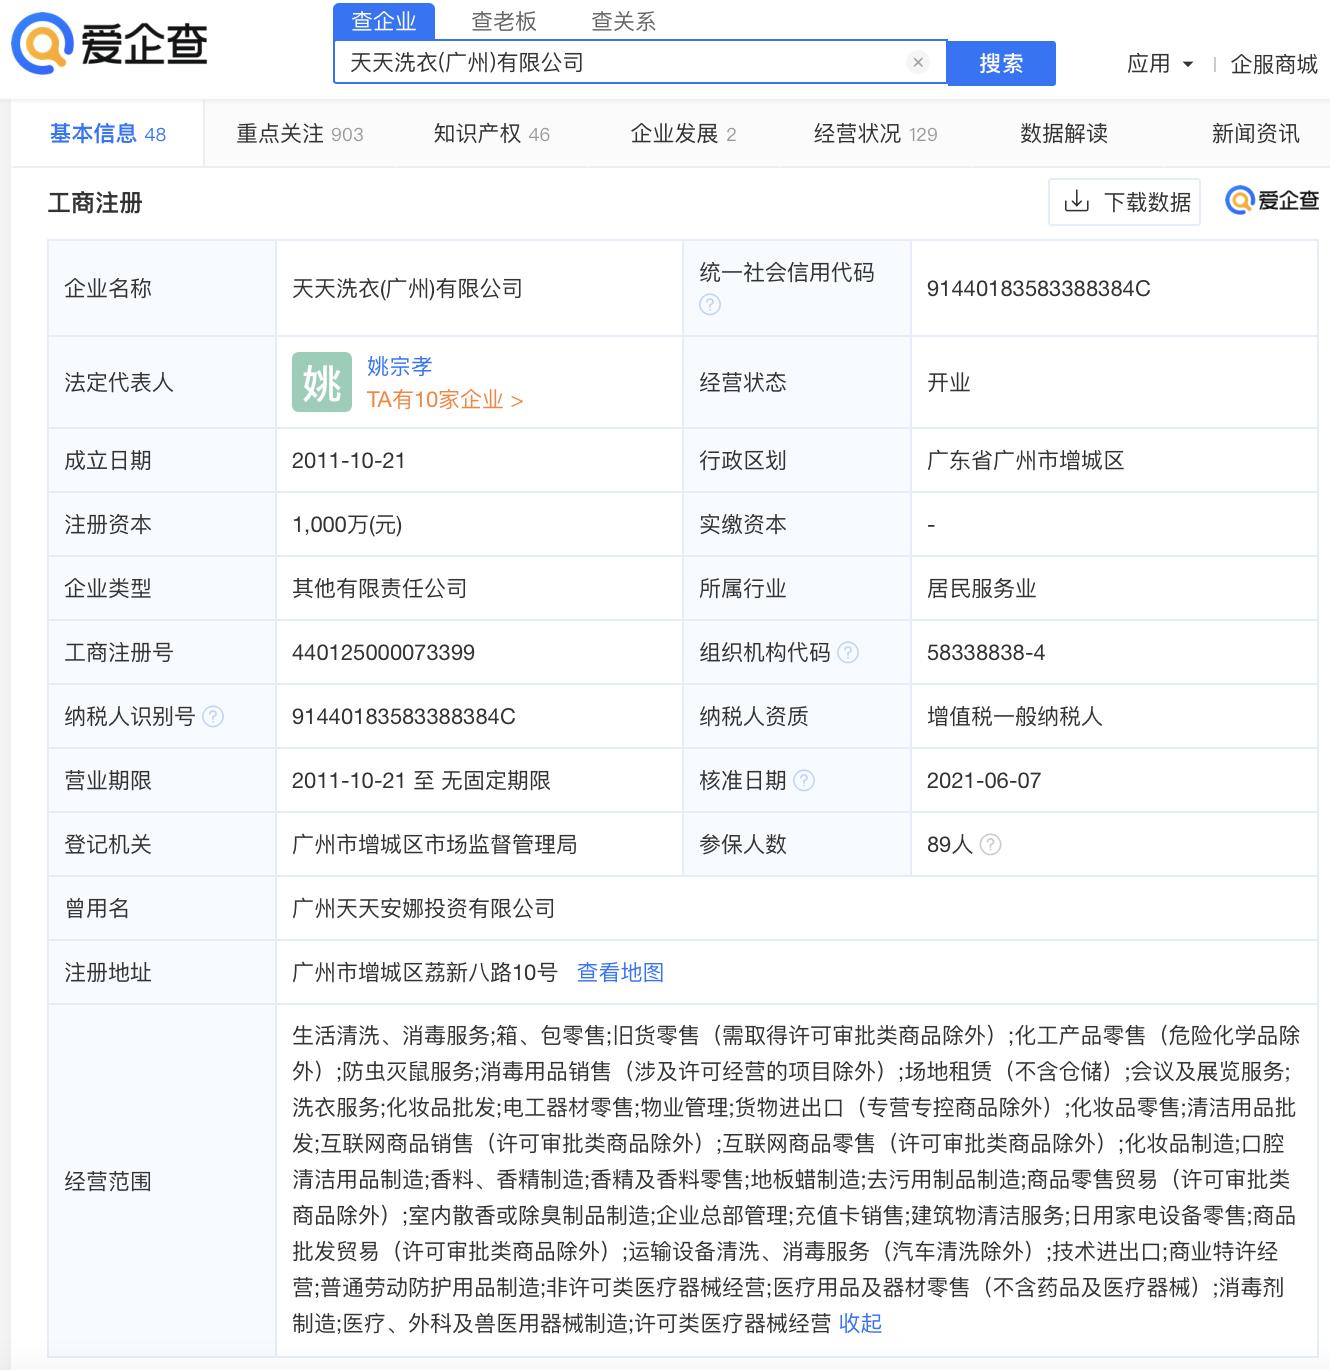Click the 爱企查 watermark logo near 下载数据
The image size is (1330, 1370).
pyautogui.click(x=1268, y=200)
